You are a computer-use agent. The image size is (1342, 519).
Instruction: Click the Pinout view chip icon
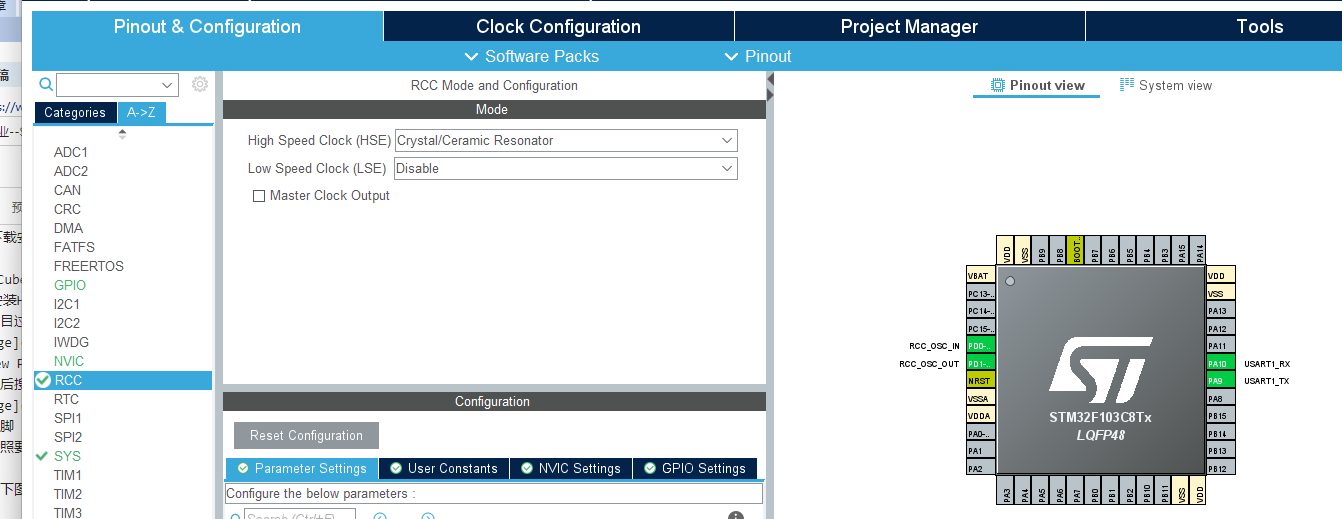(x=997, y=85)
